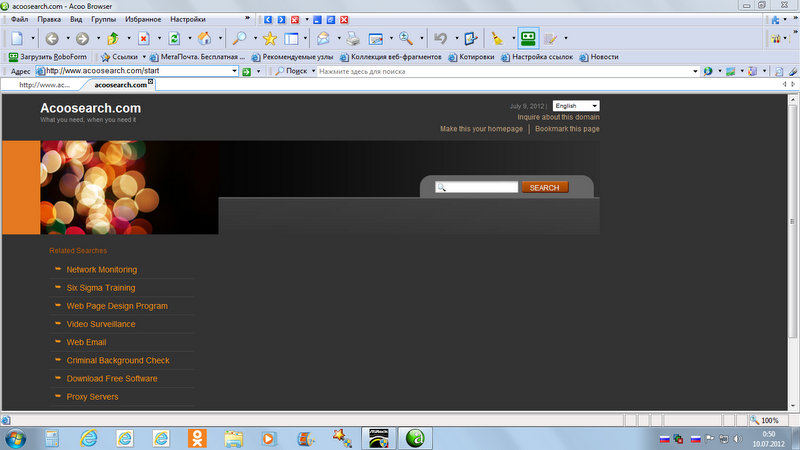This screenshot has height=450, width=800.
Task: Open the Odnoklassniki taskbar icon
Action: point(197,438)
